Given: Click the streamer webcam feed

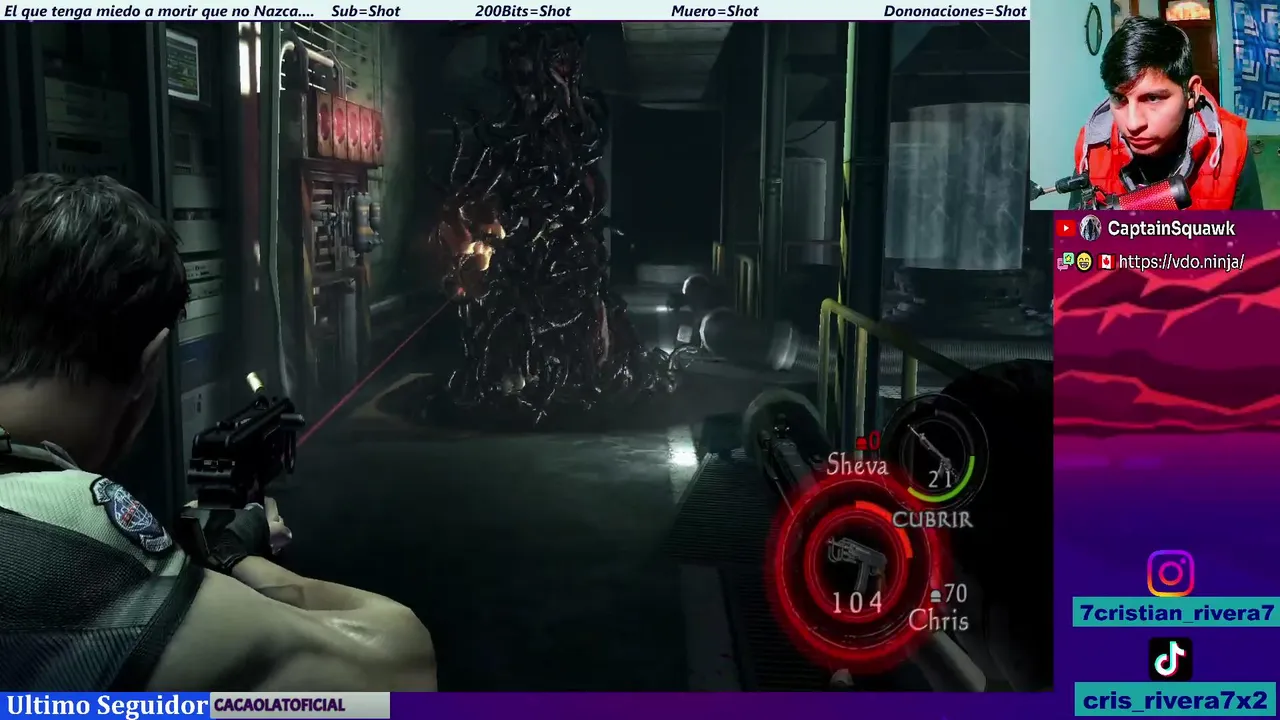Looking at the screenshot, I should coord(1155,105).
